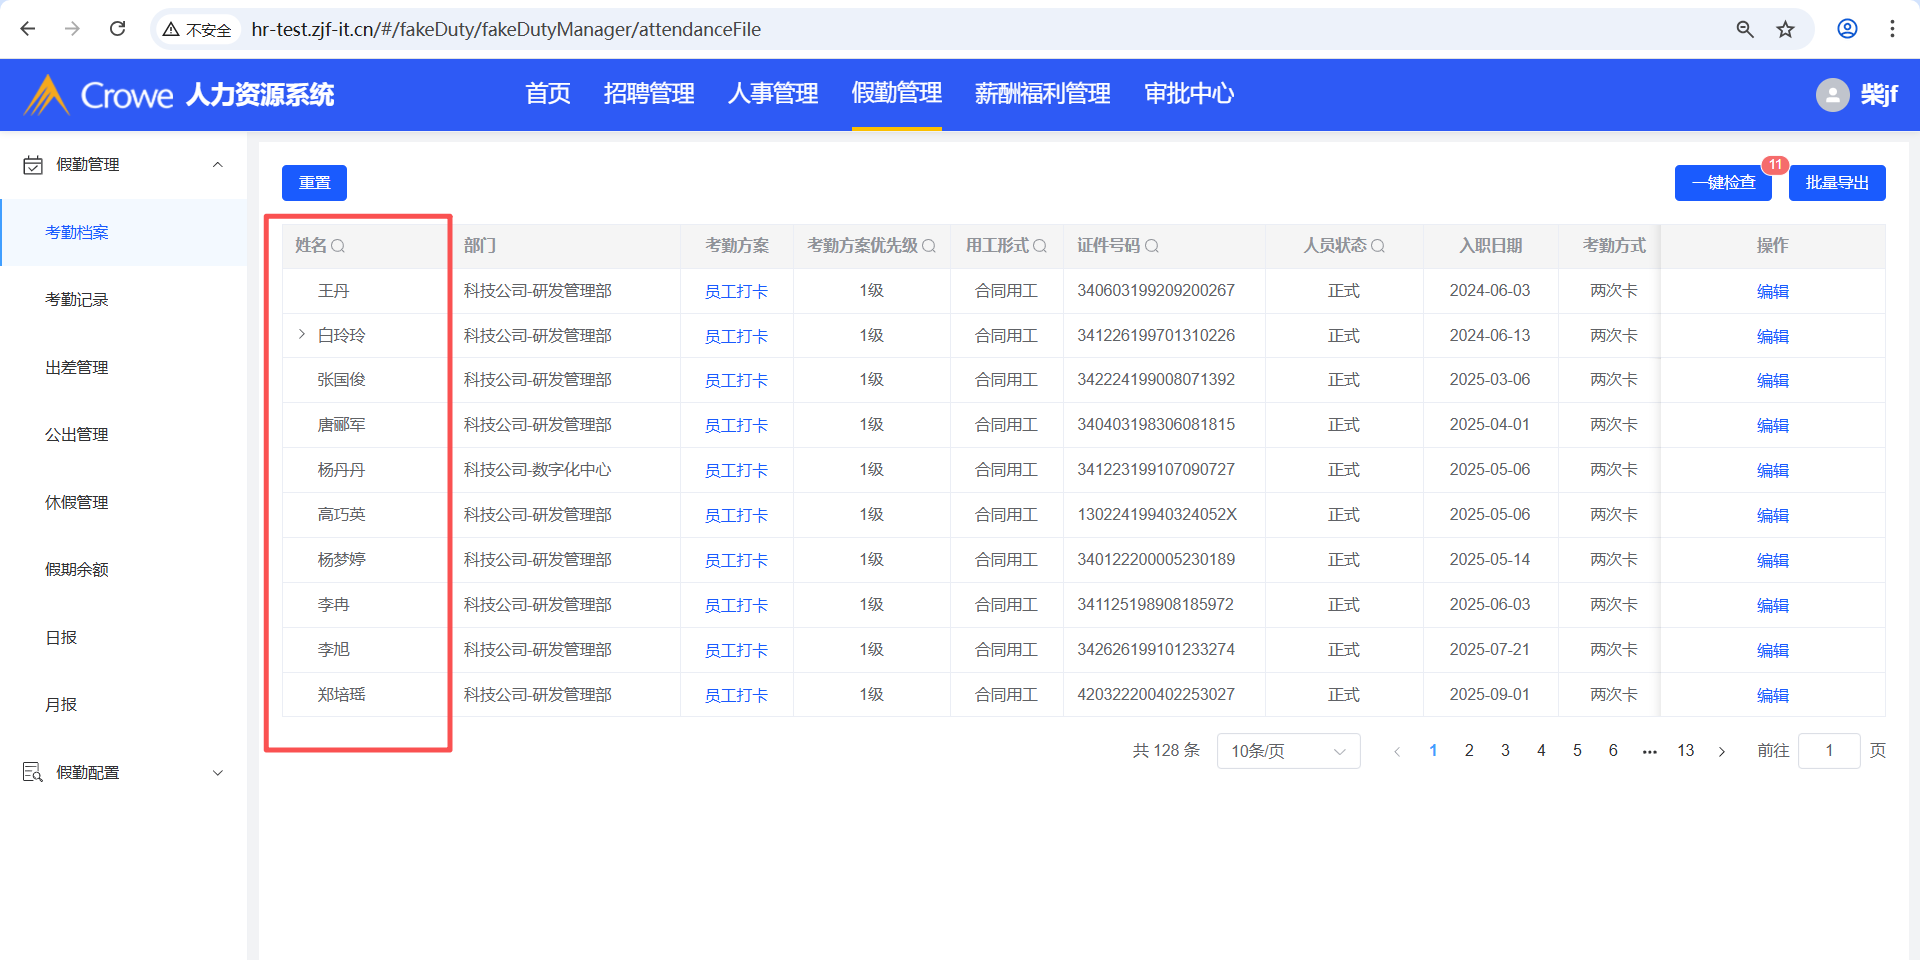Open 考勤记录 in the sidebar

(77, 300)
